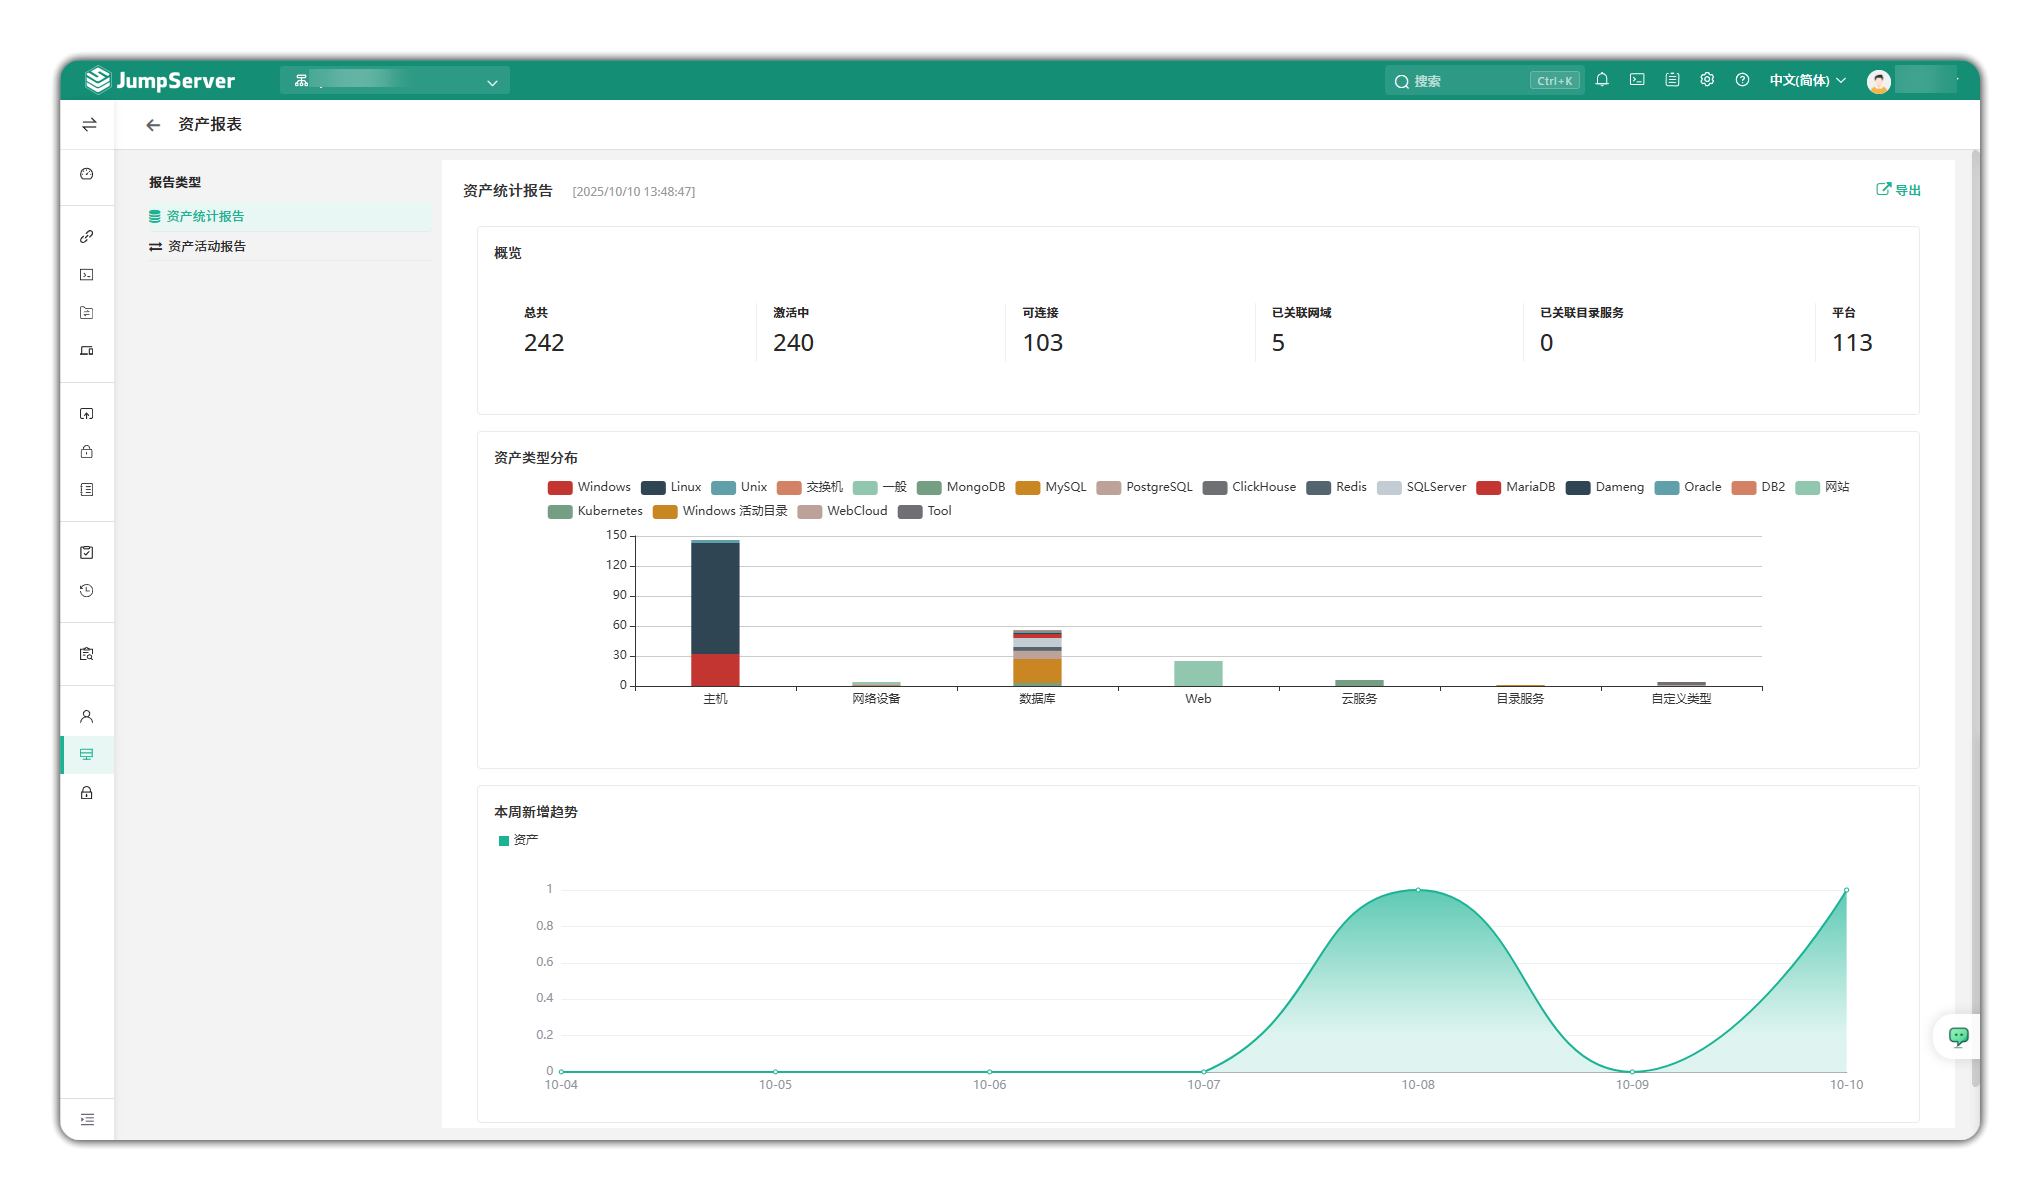Click the dashboard icon in left sidebar
The image size is (2040, 1180).
tap(87, 174)
